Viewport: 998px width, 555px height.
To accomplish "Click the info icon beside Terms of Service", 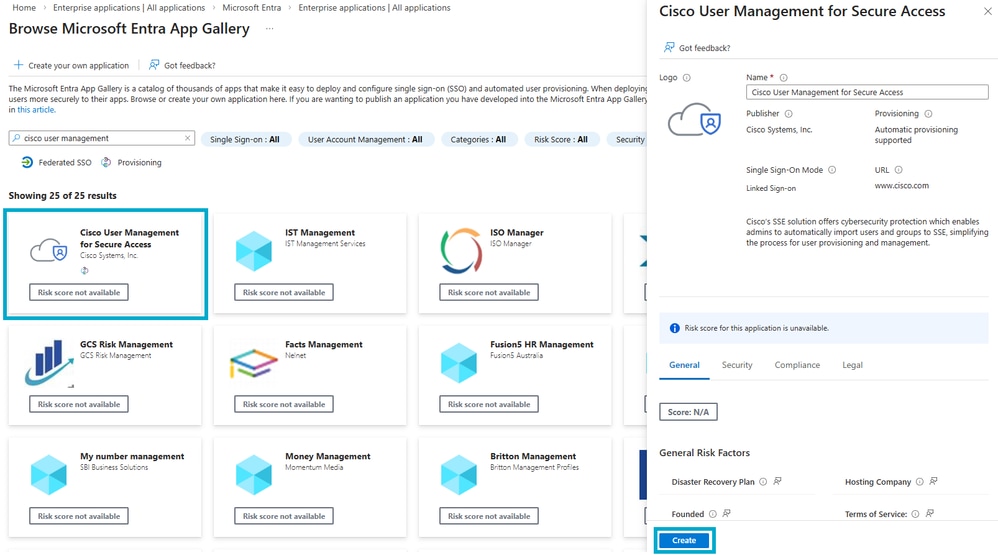I will (915, 514).
